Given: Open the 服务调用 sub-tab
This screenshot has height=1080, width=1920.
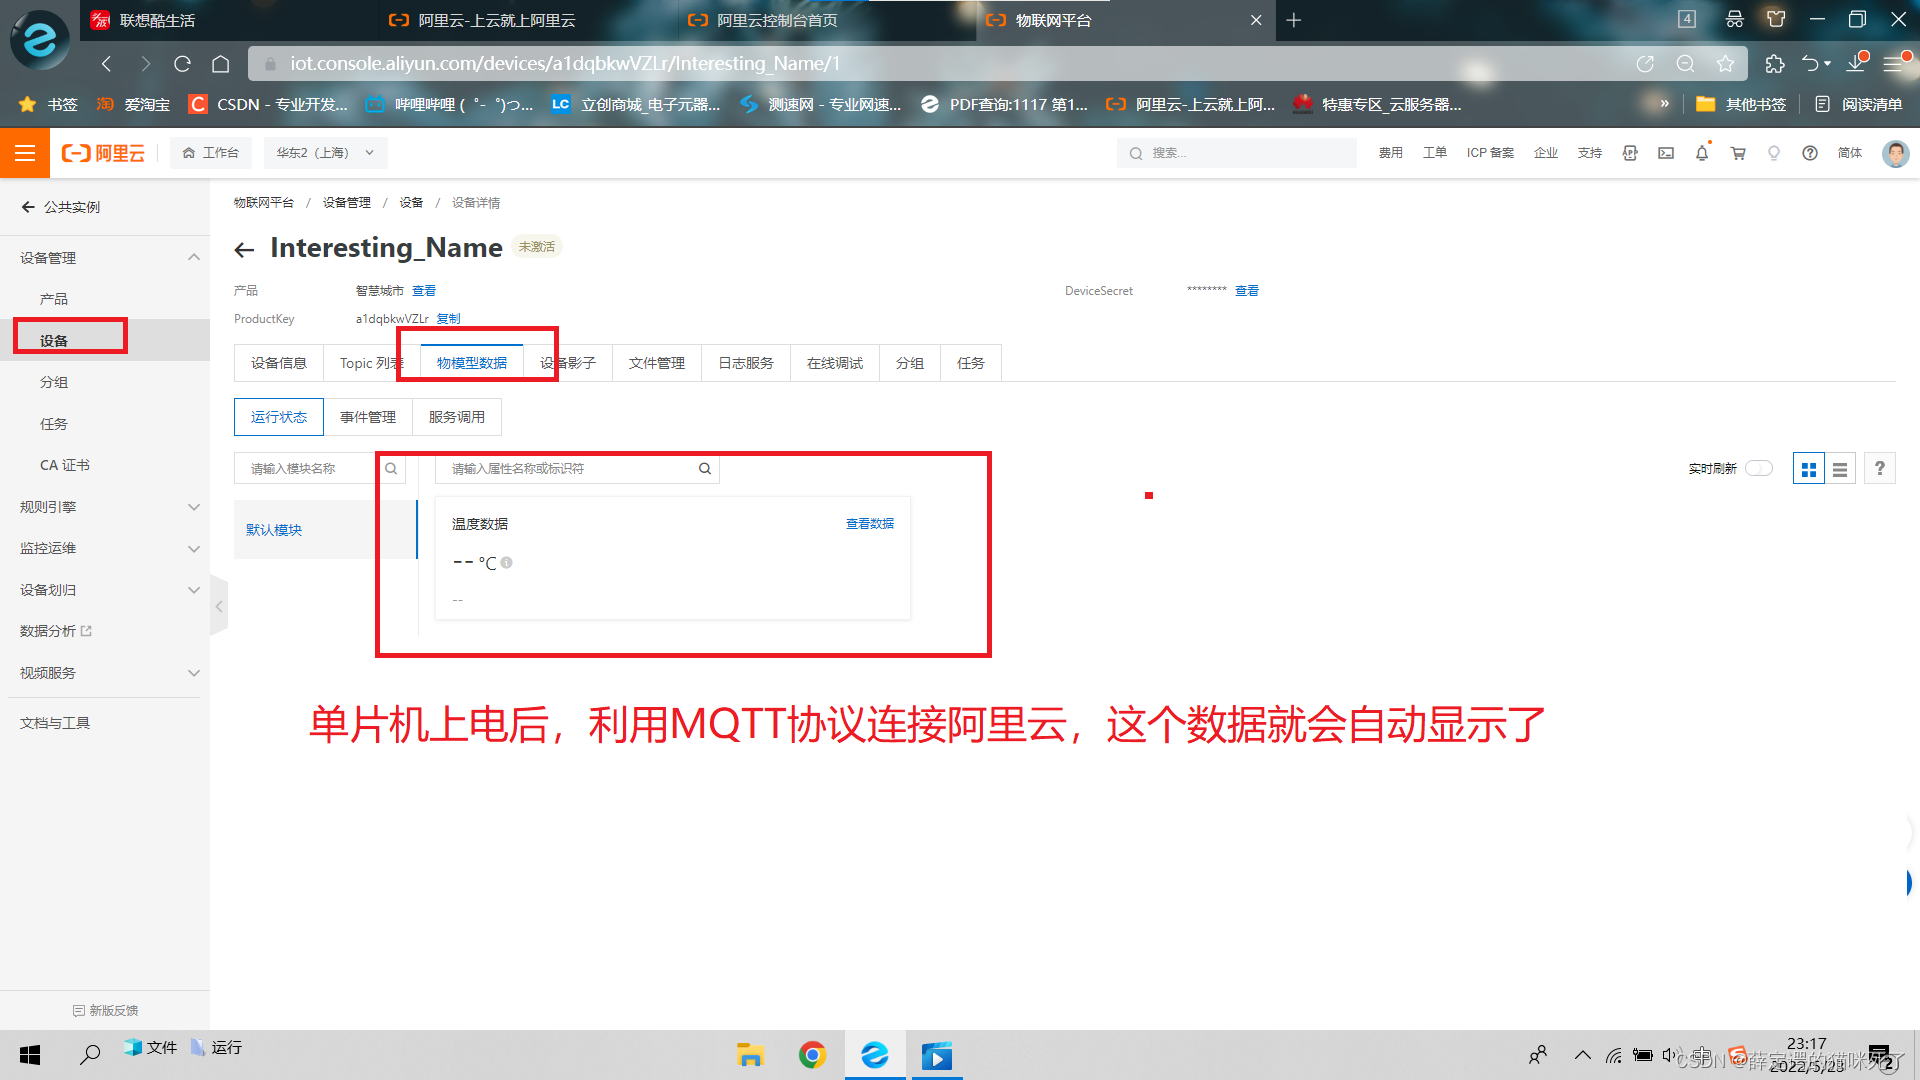Looking at the screenshot, I should (457, 417).
